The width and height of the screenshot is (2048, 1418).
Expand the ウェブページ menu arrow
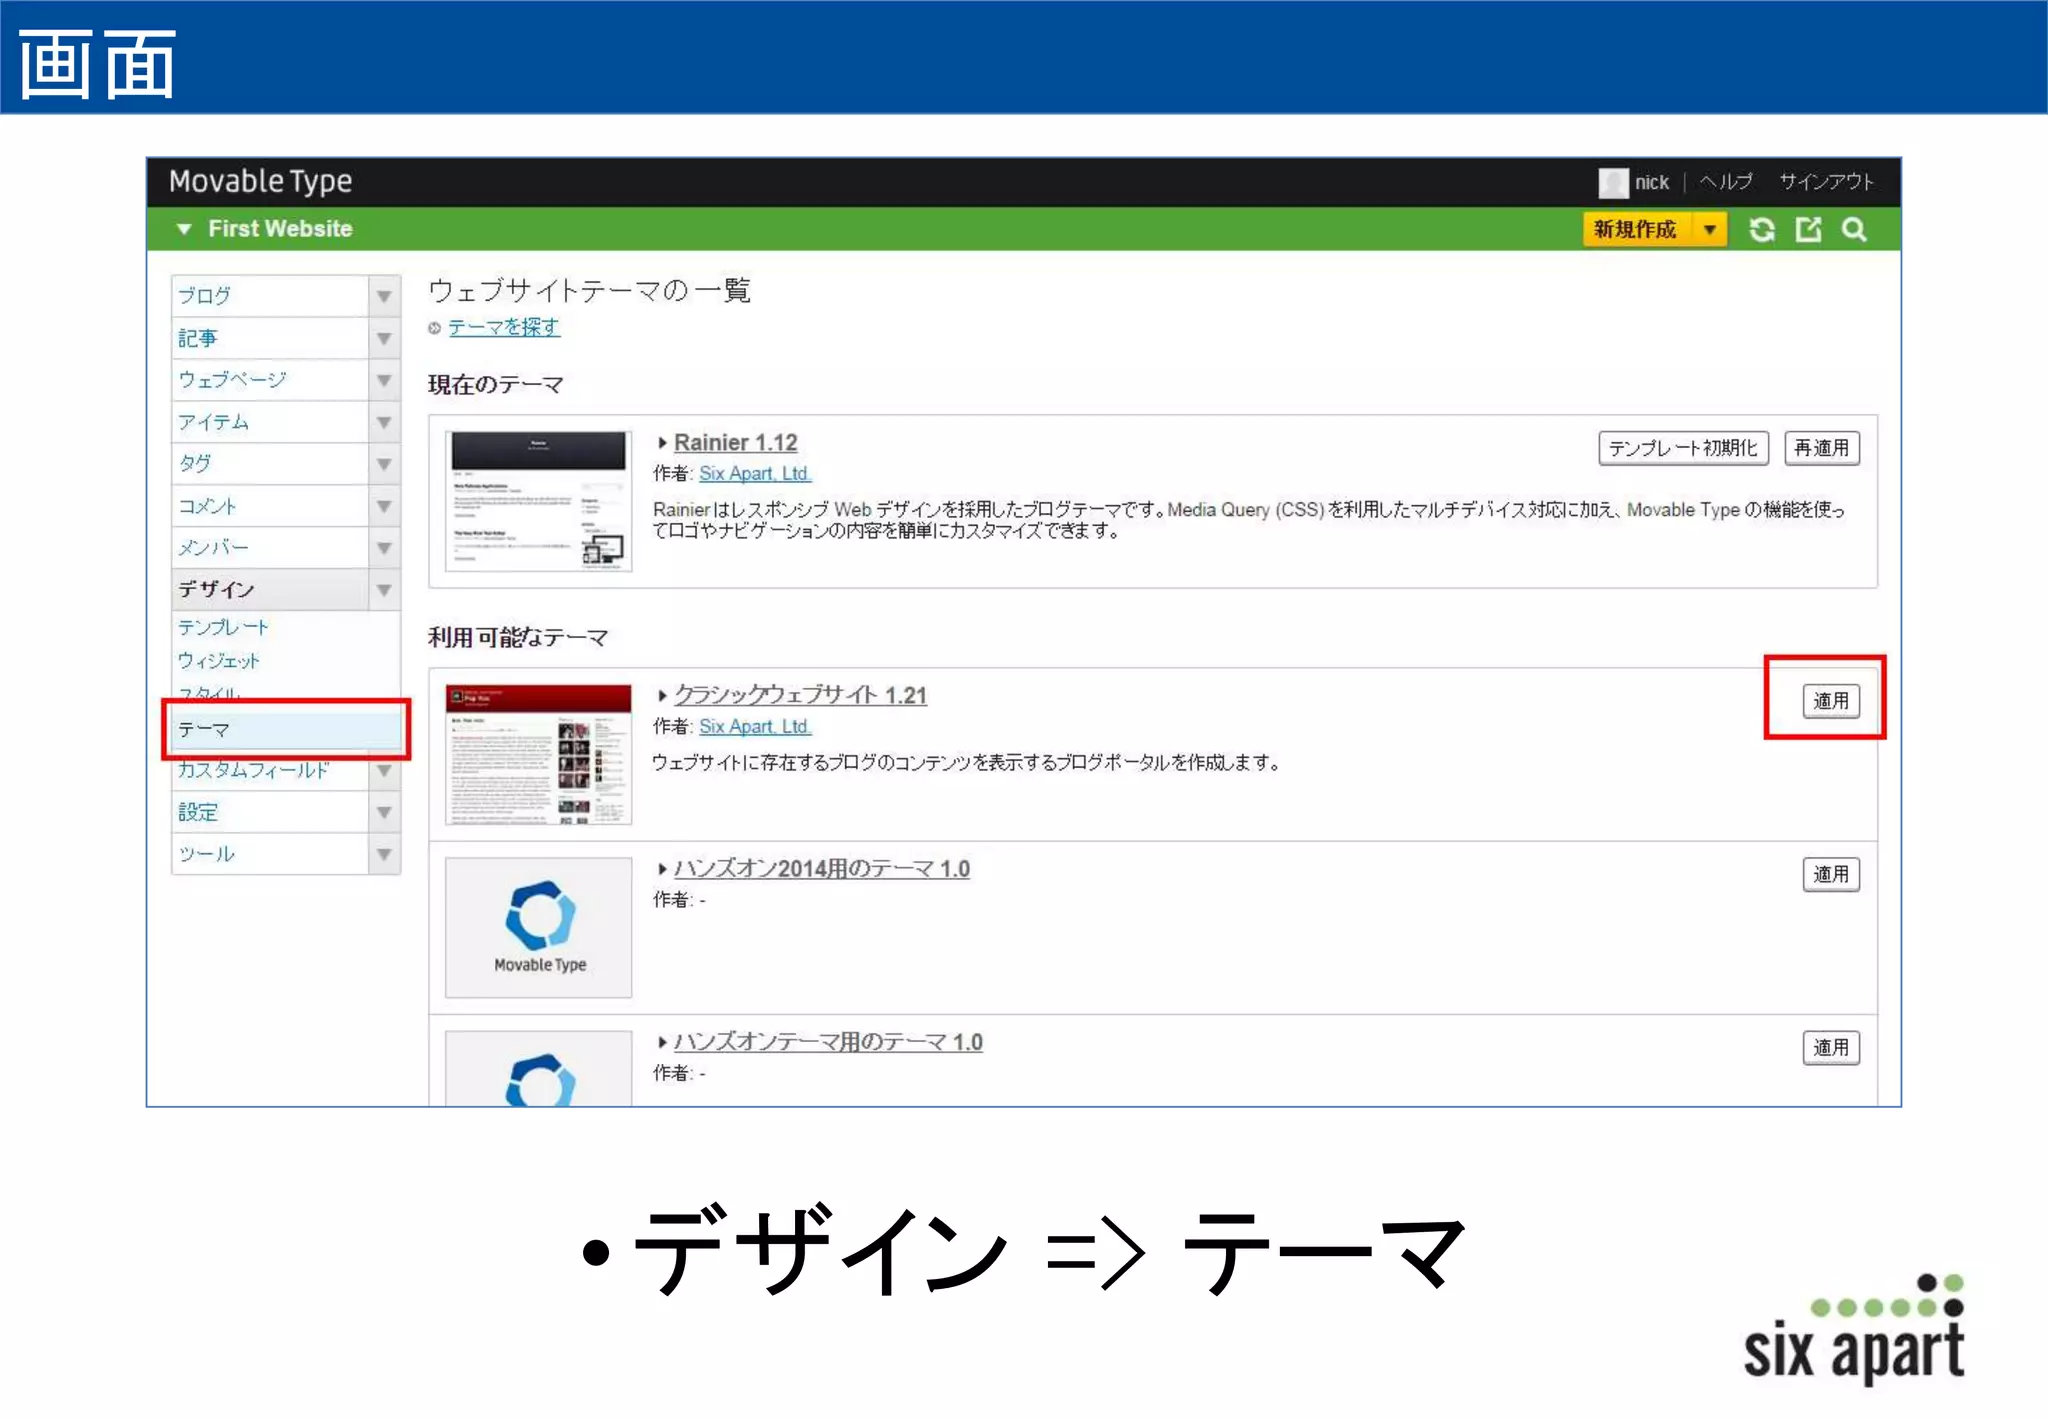coord(384,381)
